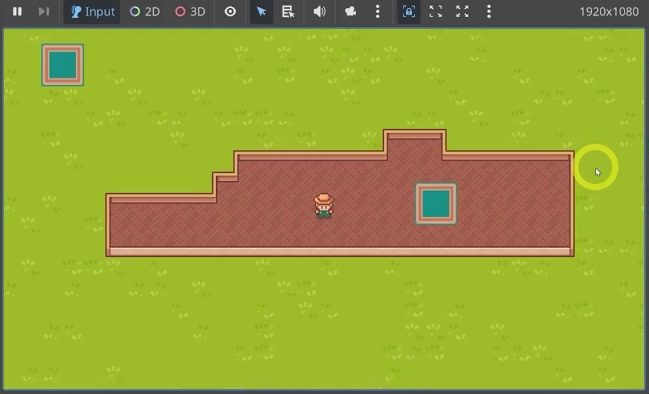
Task: Choose the list selection tool
Action: [288, 12]
